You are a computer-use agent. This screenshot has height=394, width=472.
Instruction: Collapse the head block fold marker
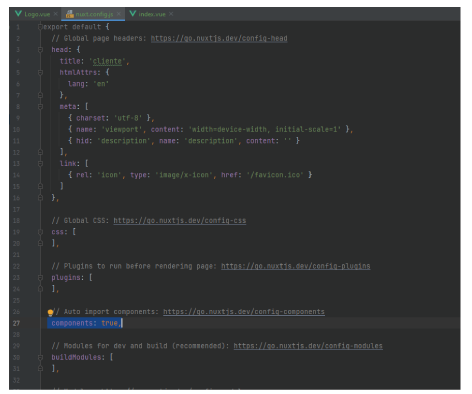tap(40, 50)
